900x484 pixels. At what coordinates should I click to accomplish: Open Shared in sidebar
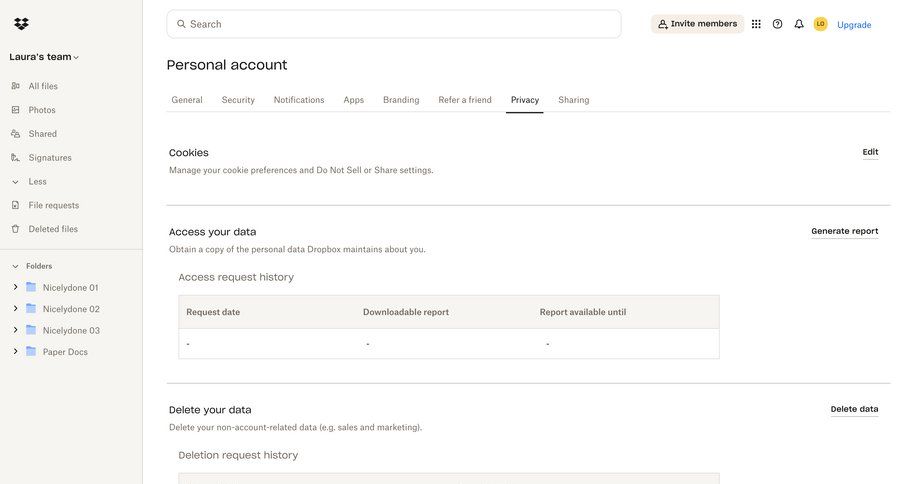click(42, 134)
